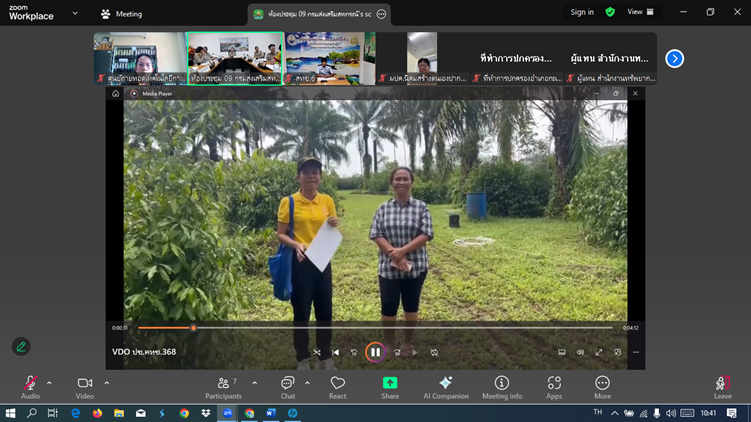Select the ผู้แทน สำนักงาน participant tile
The width and height of the screenshot is (751, 422).
click(610, 58)
